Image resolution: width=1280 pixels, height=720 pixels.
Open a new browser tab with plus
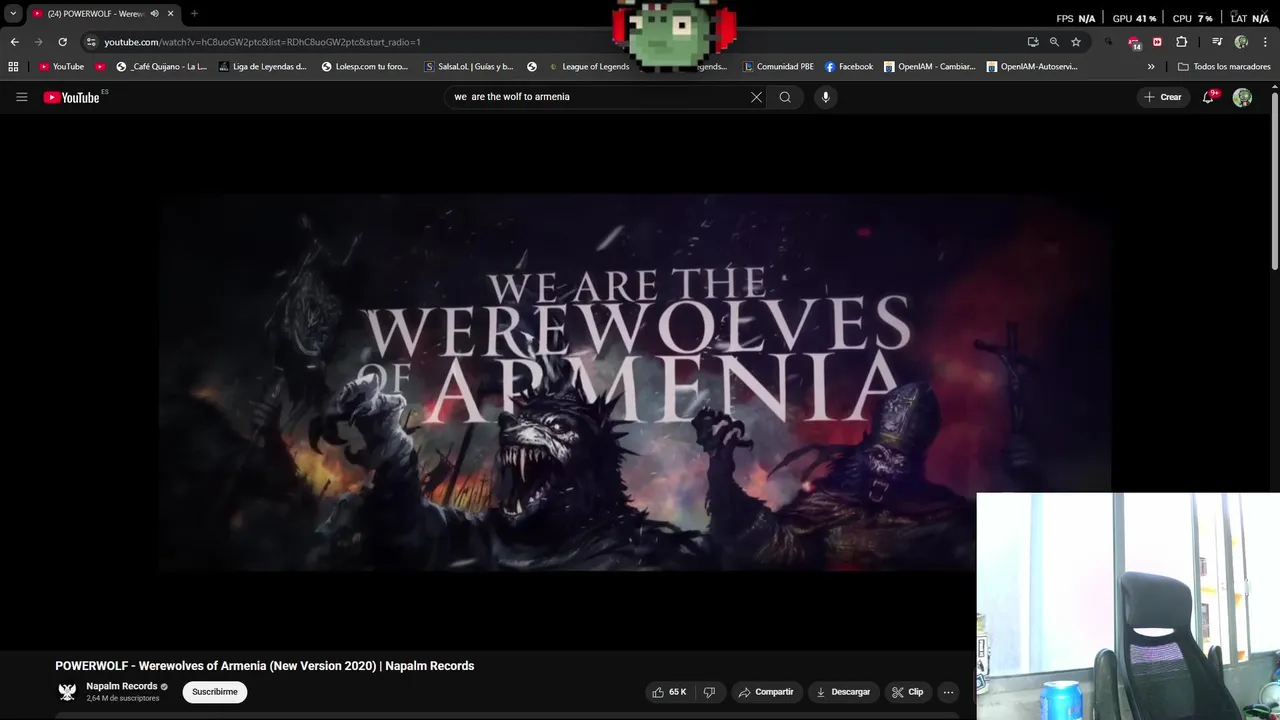click(194, 14)
